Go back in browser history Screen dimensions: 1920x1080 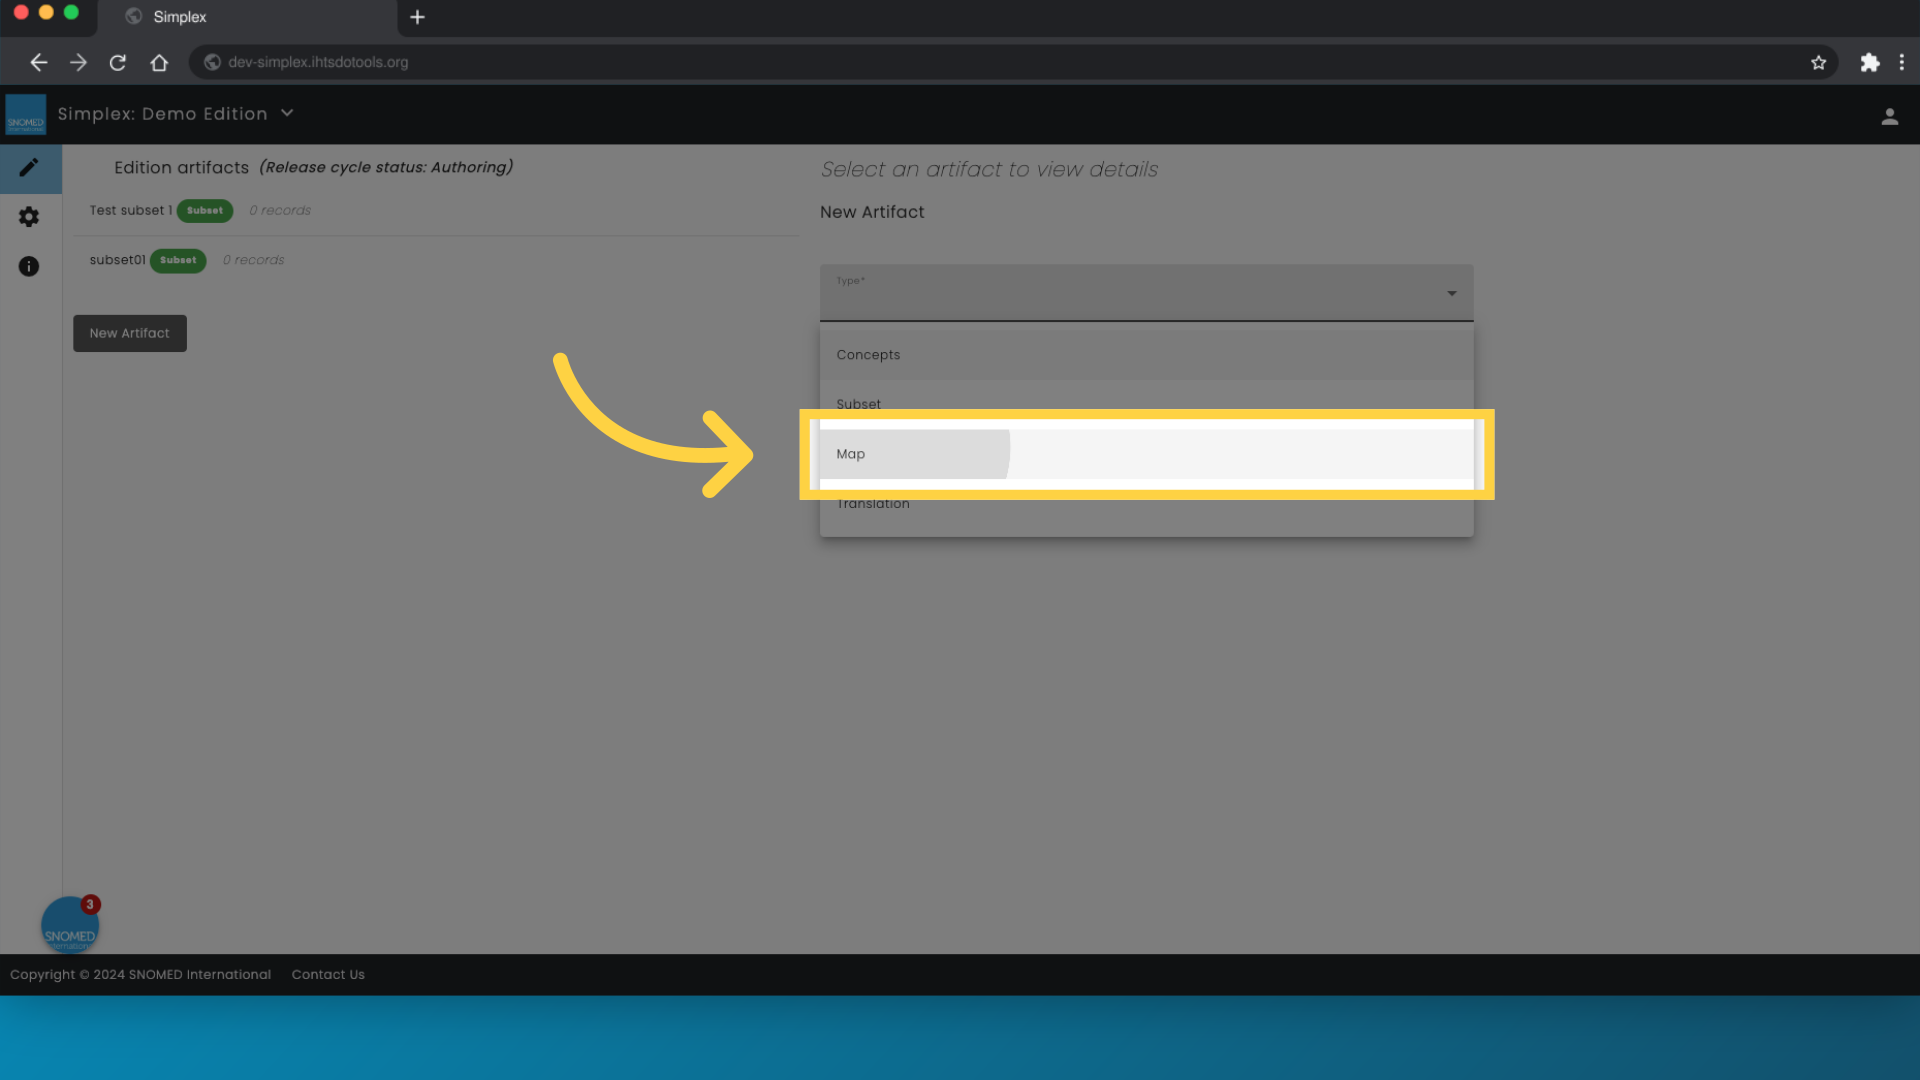tap(38, 62)
